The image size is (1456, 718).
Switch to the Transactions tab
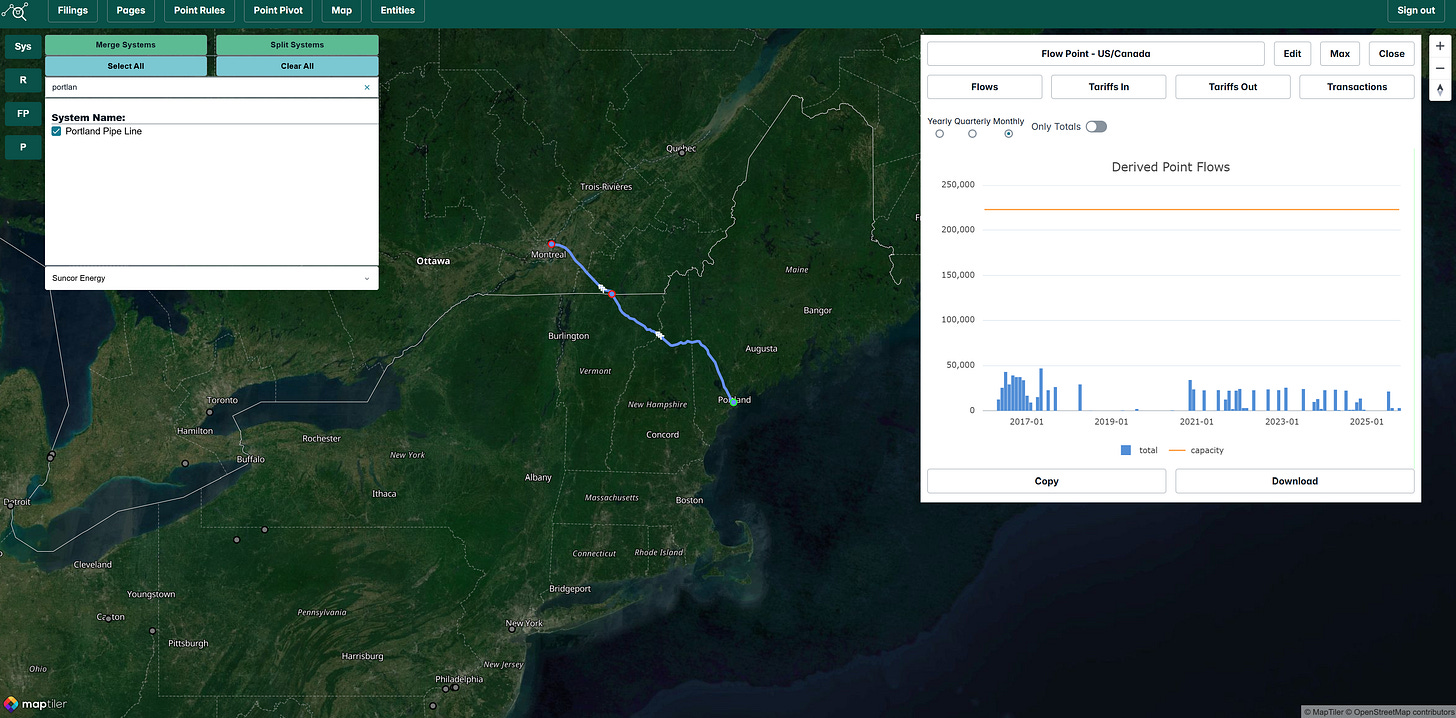[1357, 87]
